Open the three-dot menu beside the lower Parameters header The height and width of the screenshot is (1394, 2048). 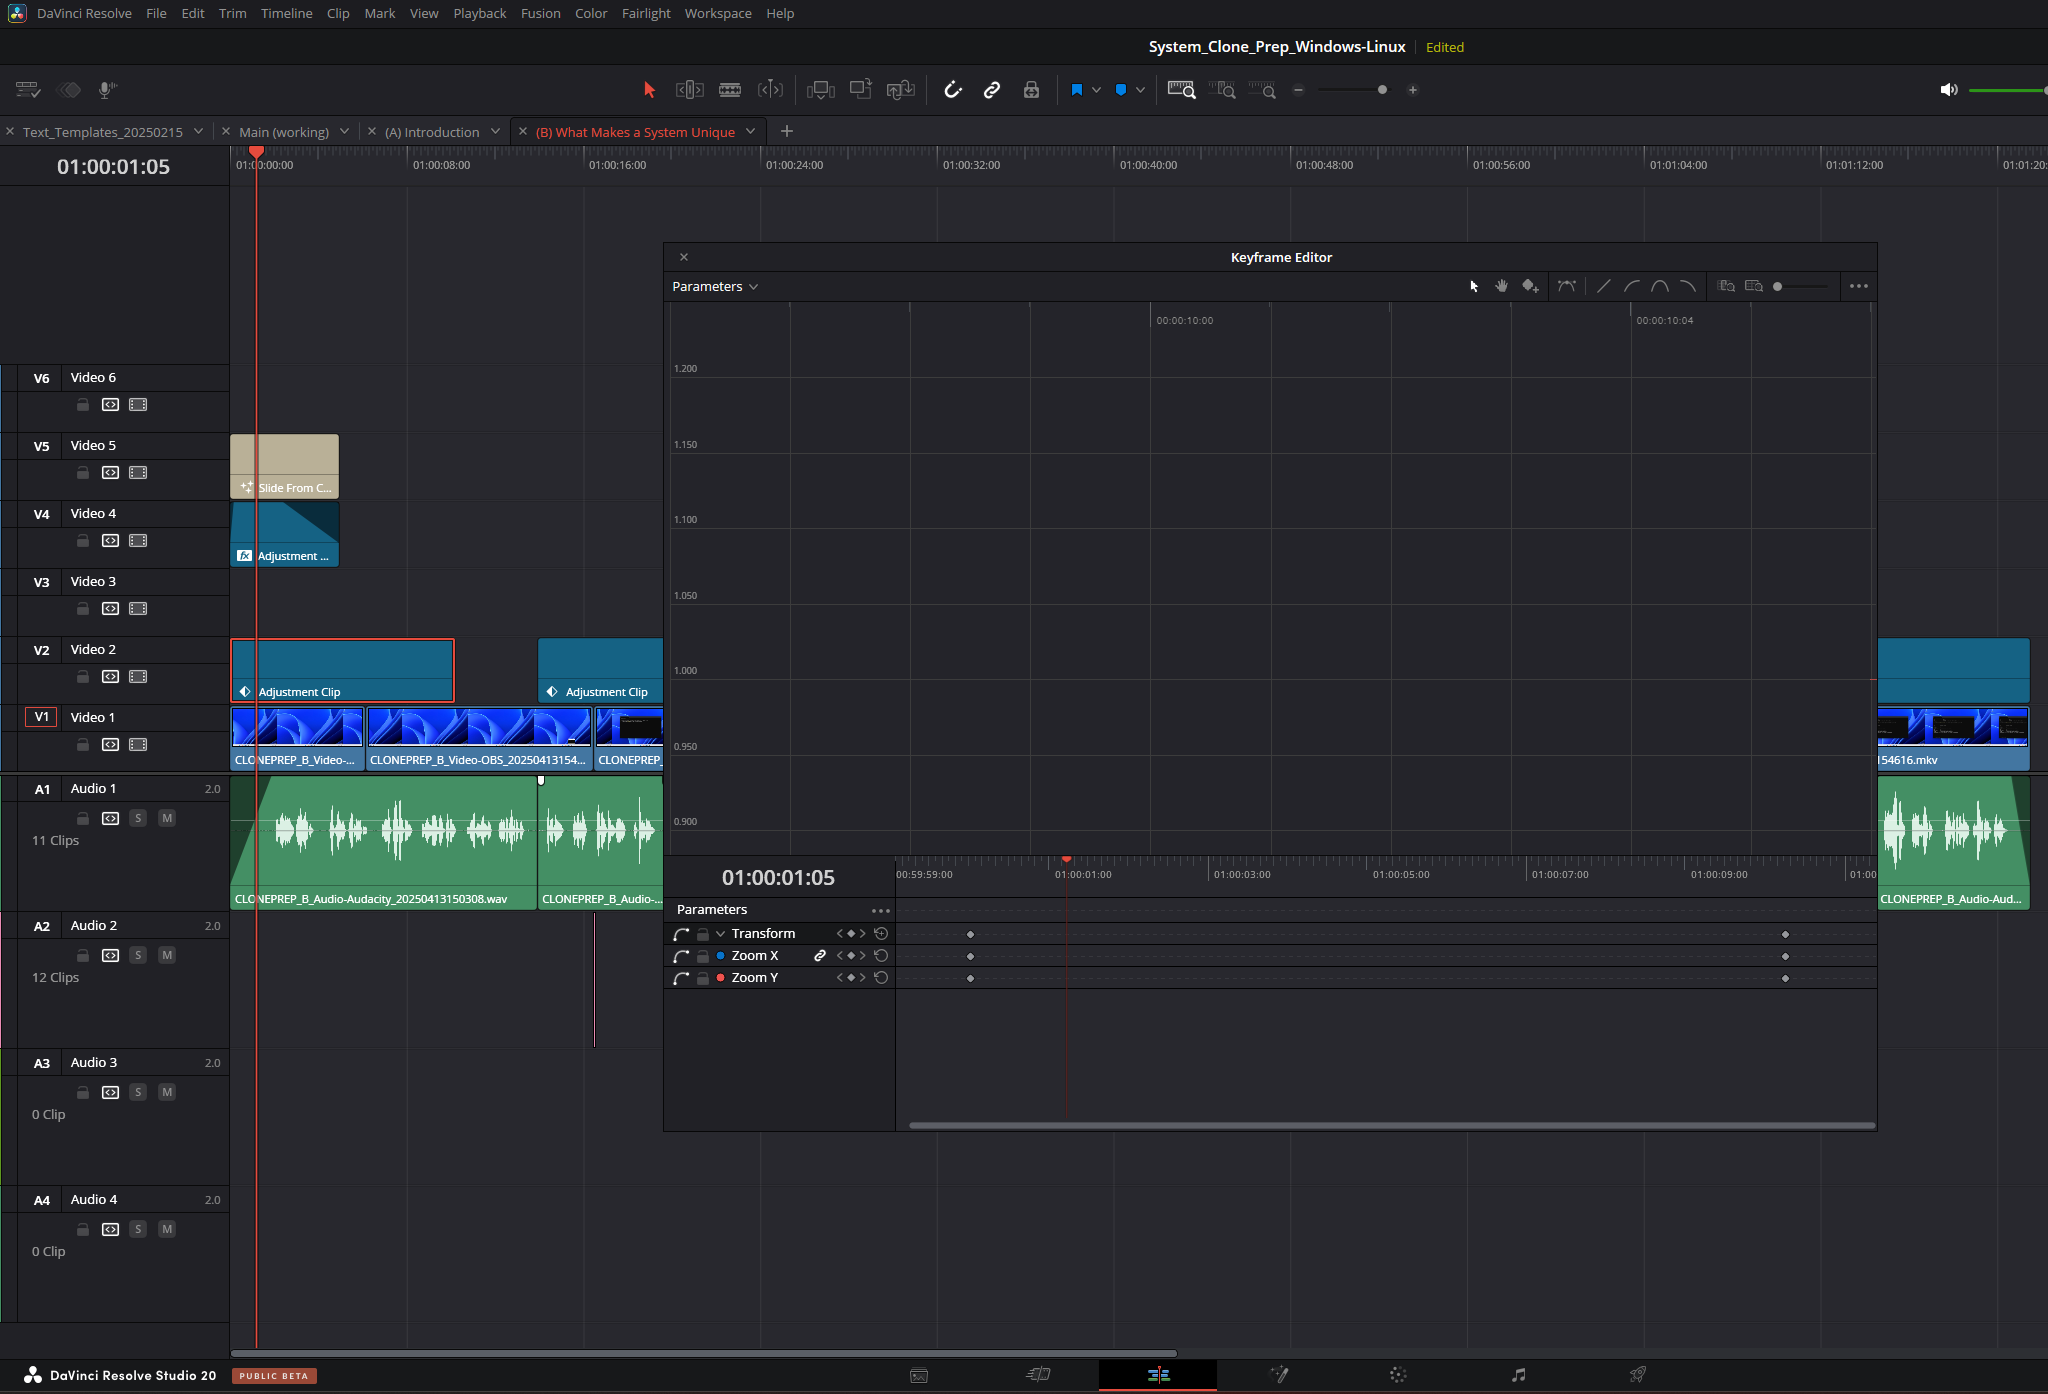pyautogui.click(x=881, y=910)
